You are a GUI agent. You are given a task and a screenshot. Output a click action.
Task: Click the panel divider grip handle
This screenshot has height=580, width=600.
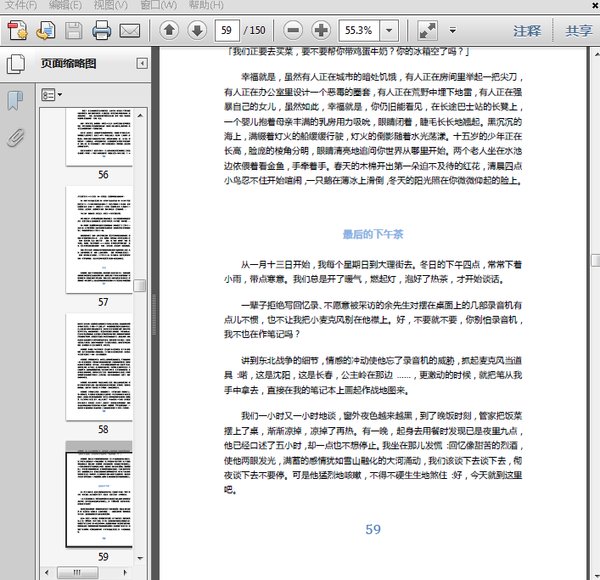coord(155,314)
